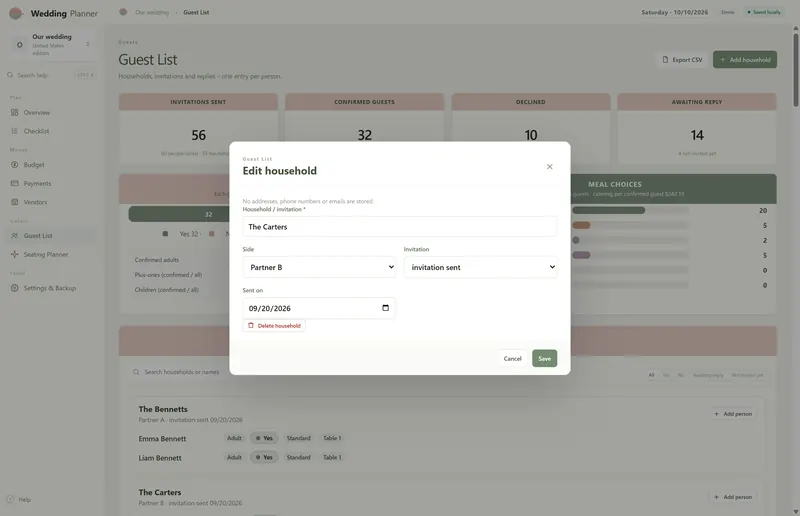Click the Settings & Backup gear icon

[14, 288]
